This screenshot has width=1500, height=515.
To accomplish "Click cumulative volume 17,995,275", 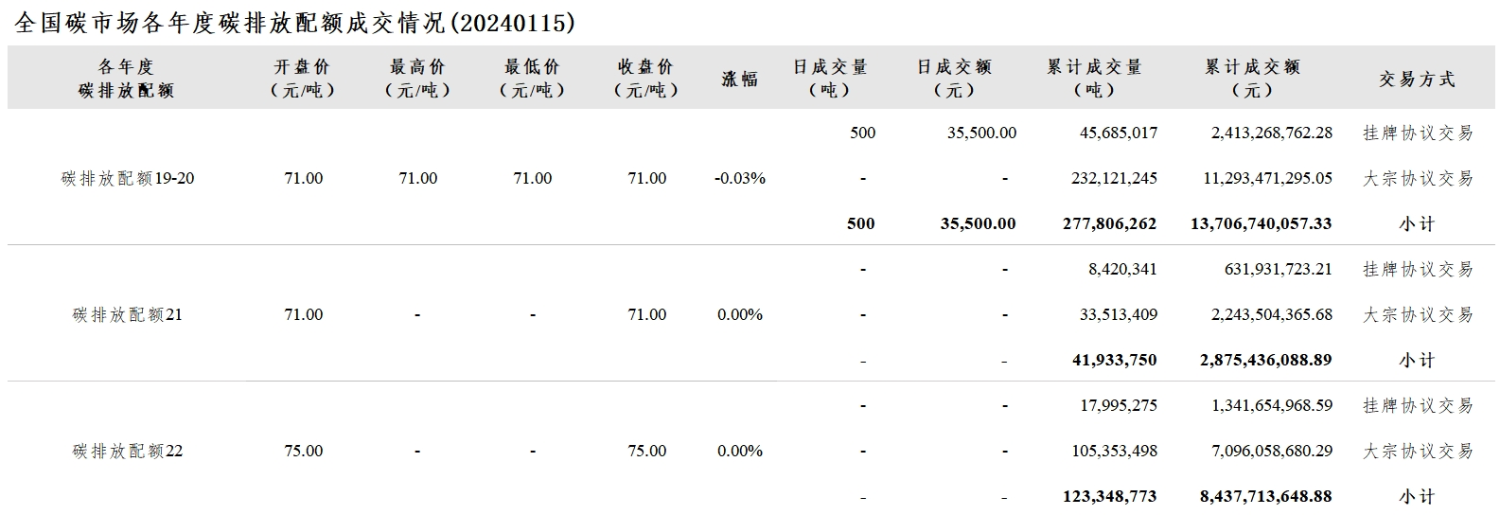I will tap(1118, 405).
